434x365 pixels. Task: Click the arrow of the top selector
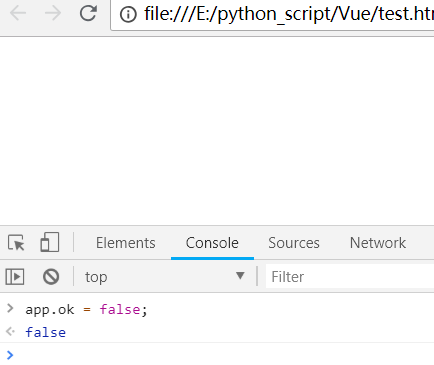(x=240, y=276)
